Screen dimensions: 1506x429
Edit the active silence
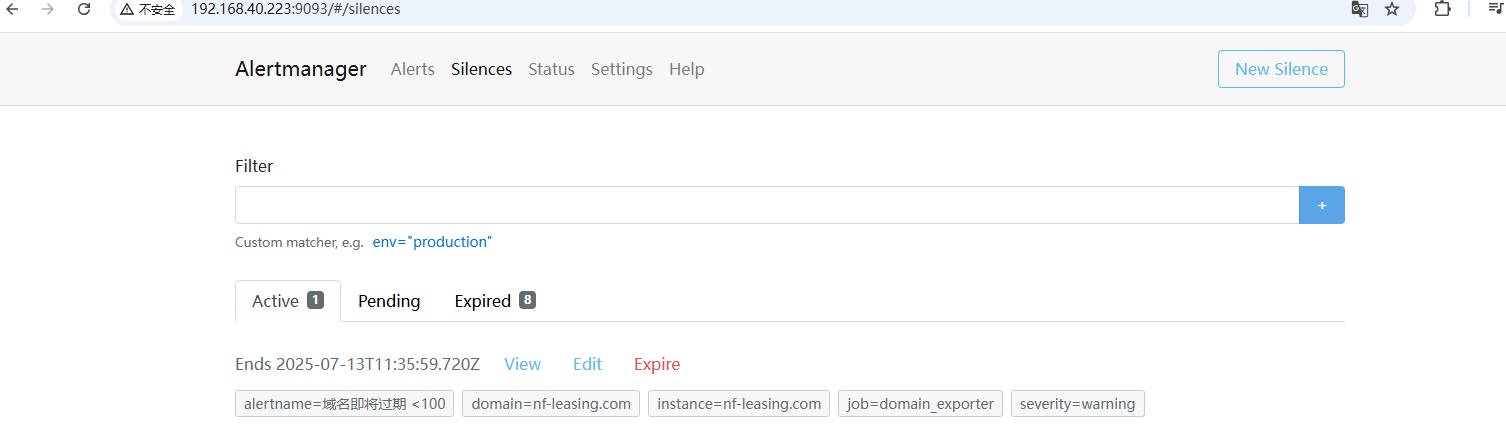click(x=587, y=364)
